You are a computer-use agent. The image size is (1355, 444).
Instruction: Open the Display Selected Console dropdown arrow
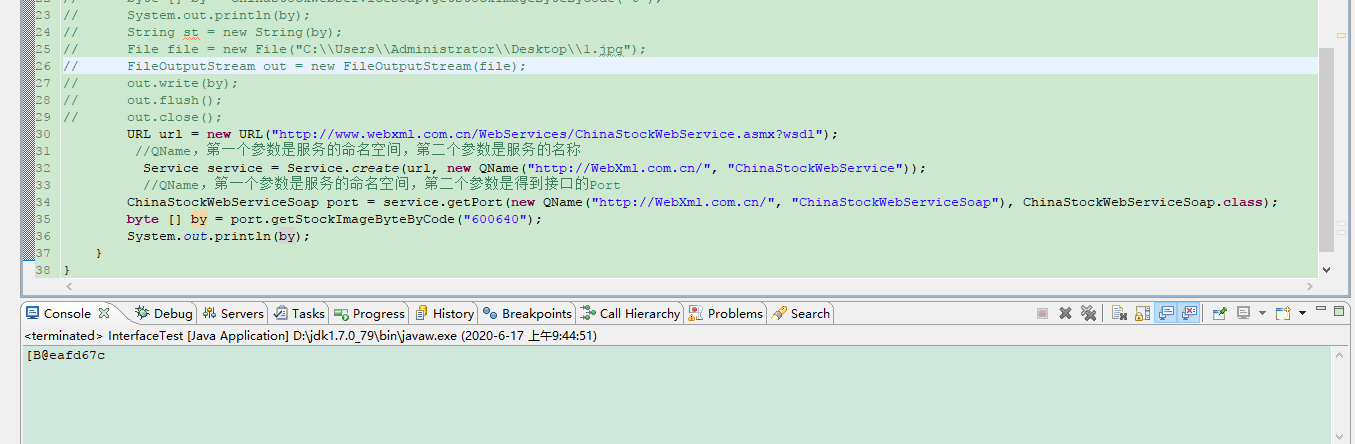coord(1262,313)
